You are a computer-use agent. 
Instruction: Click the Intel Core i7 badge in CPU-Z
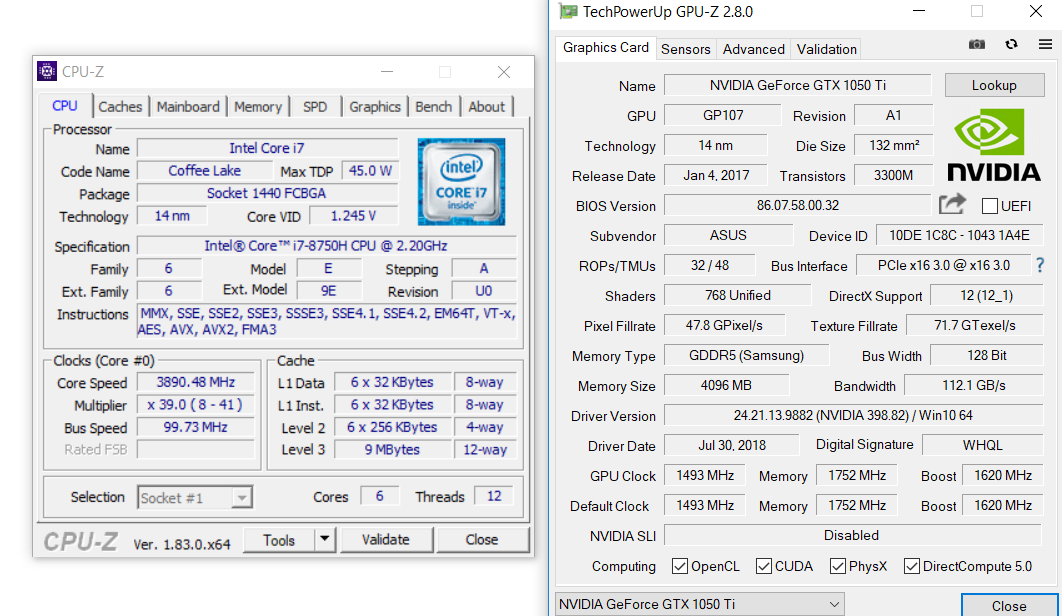pyautogui.click(x=461, y=182)
